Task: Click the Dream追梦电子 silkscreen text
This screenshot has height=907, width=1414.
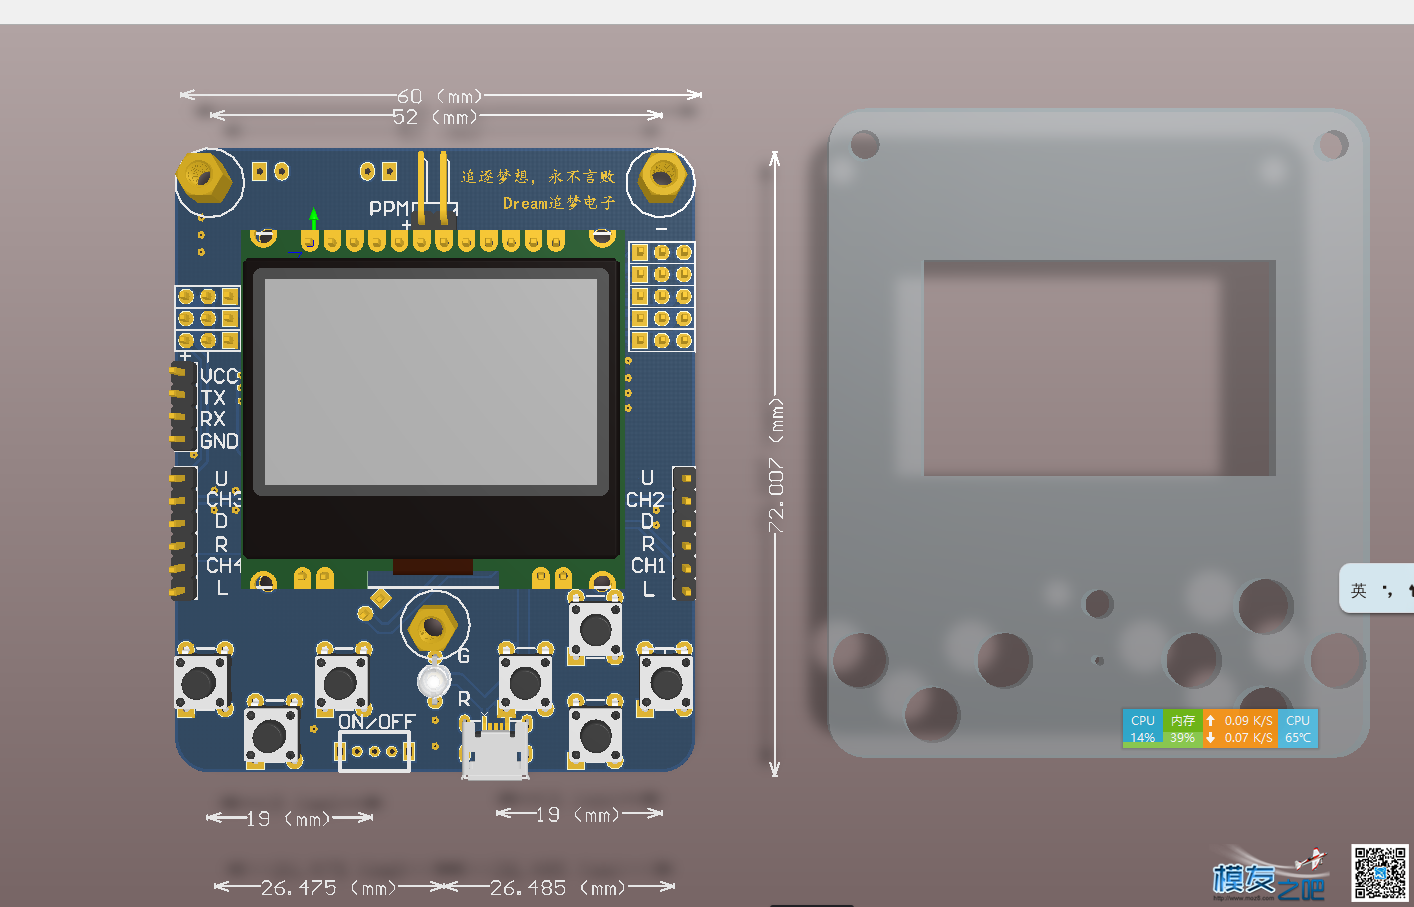Action: [x=559, y=203]
